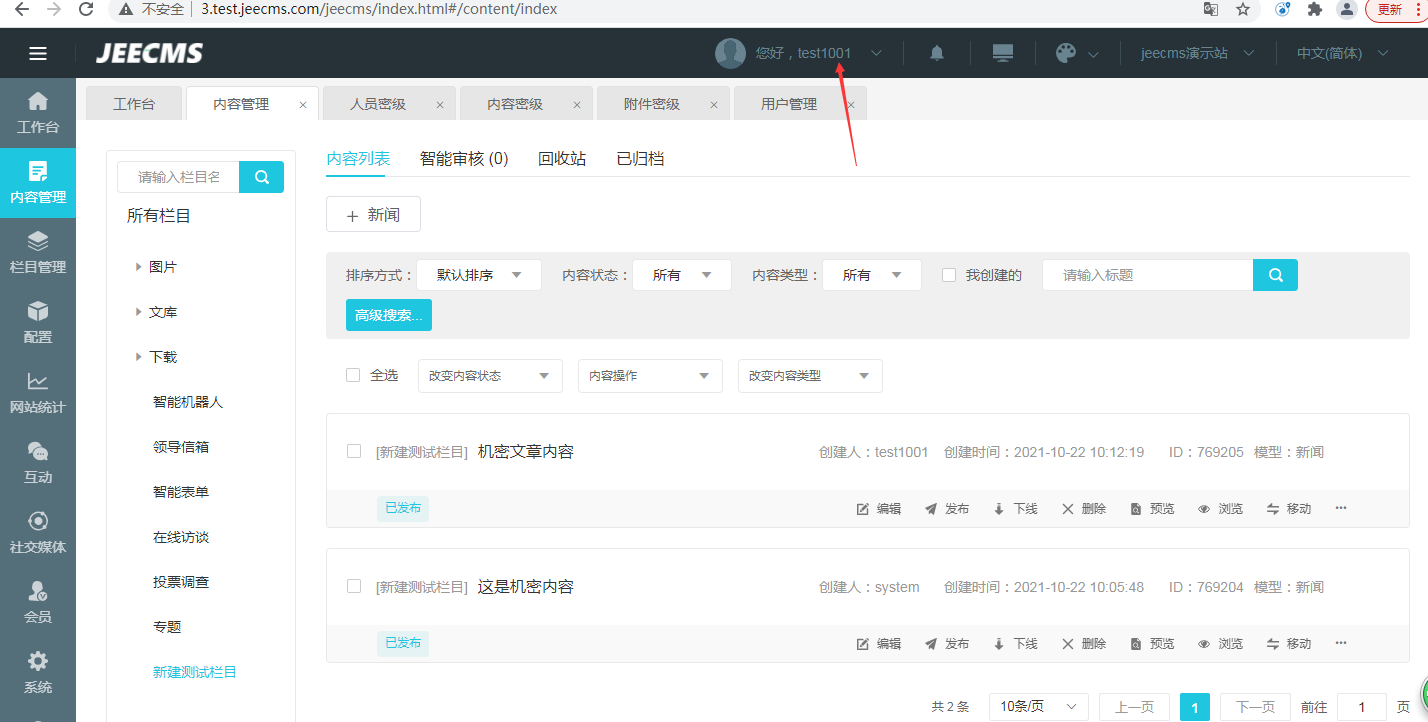Open 社交媒体 in the sidebar
The width and height of the screenshot is (1428, 722).
click(x=38, y=533)
